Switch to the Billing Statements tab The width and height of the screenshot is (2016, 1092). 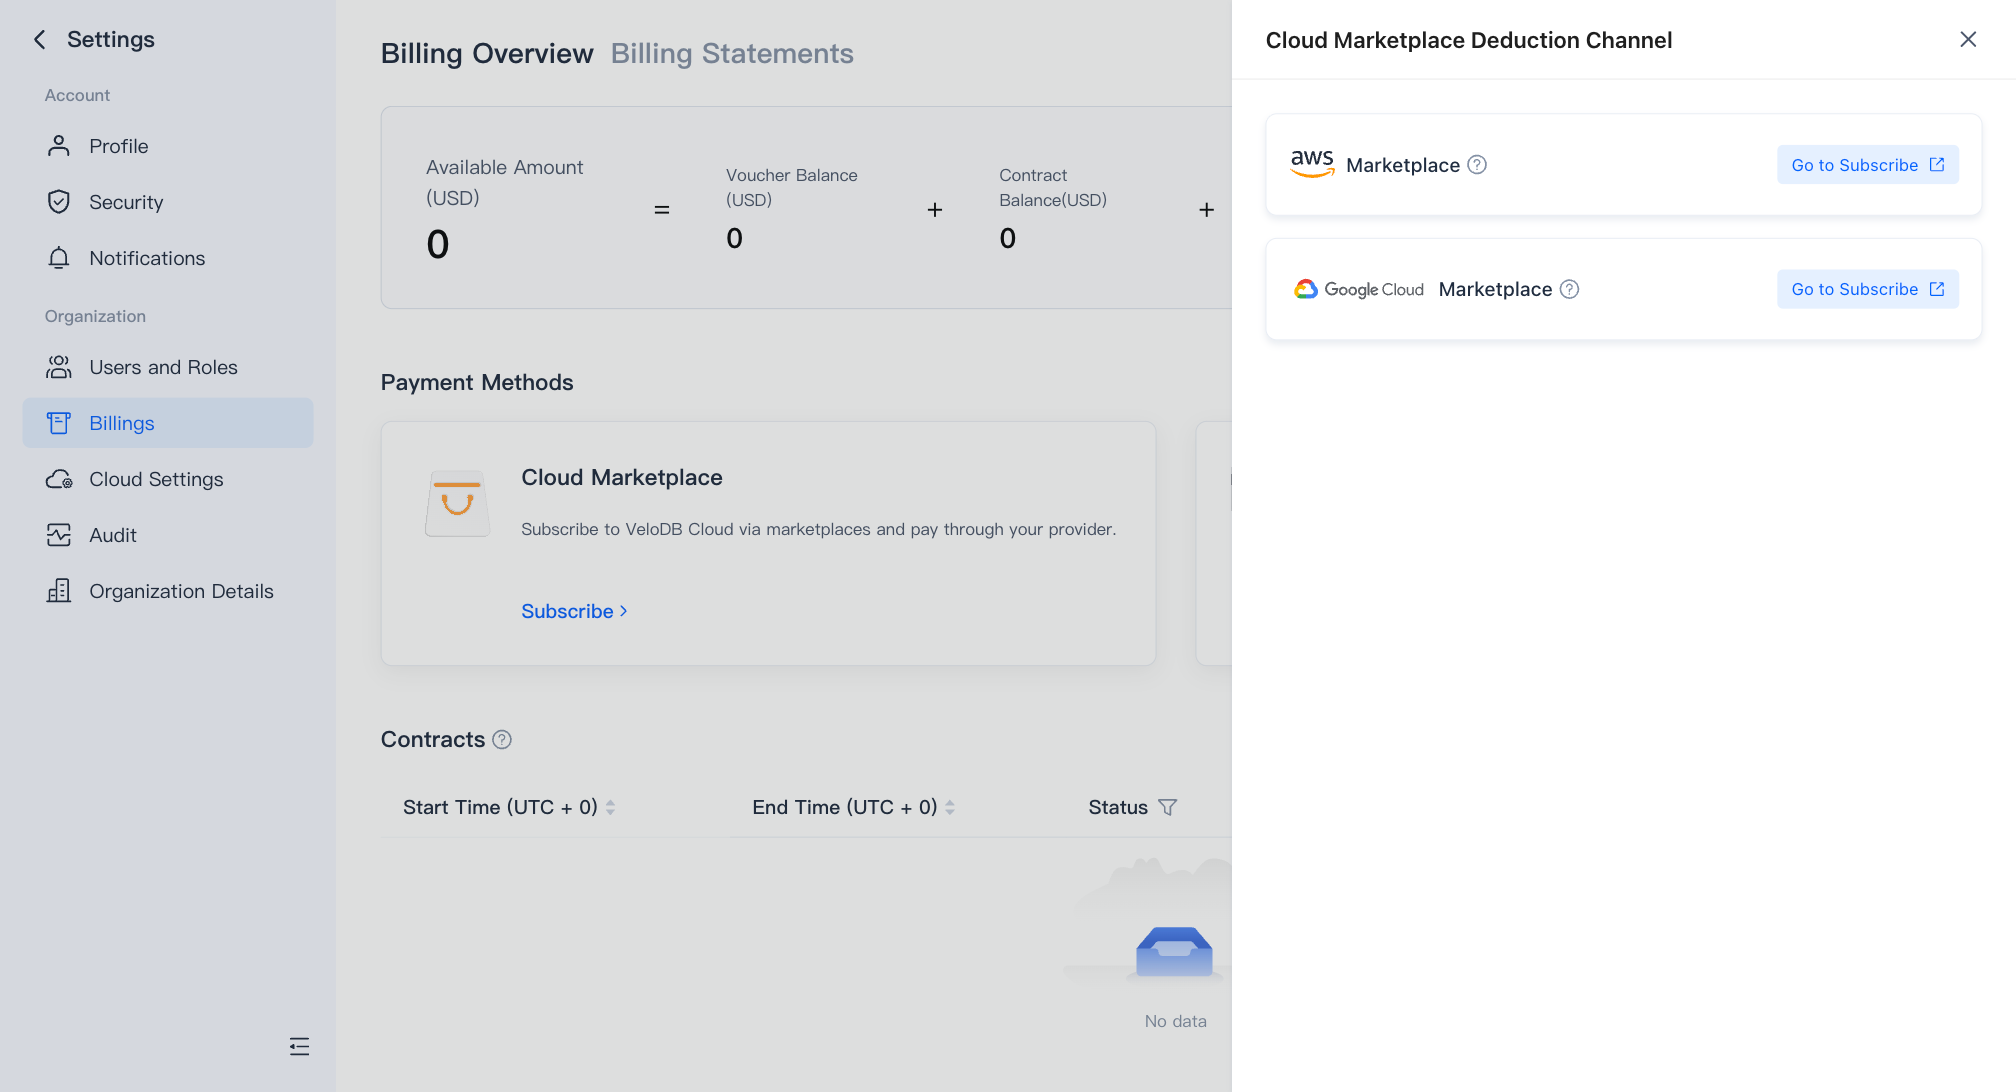point(732,53)
